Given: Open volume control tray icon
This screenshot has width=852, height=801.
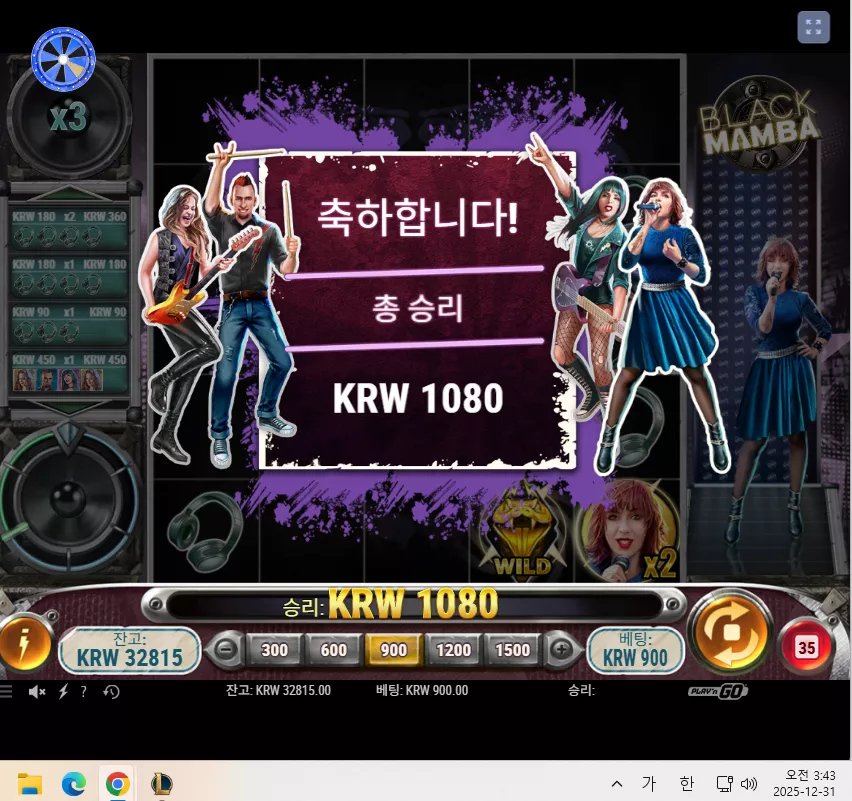Looking at the screenshot, I should tap(749, 783).
